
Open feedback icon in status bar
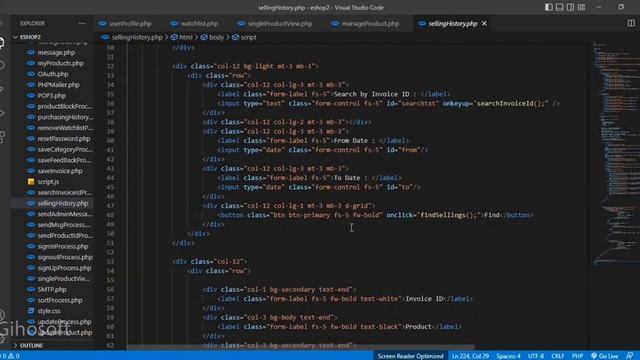click(x=630, y=356)
